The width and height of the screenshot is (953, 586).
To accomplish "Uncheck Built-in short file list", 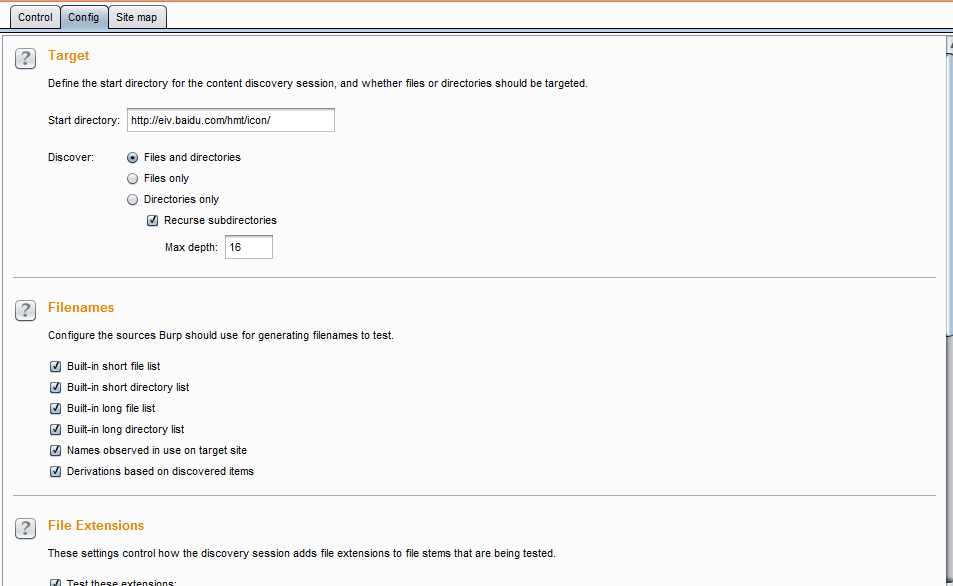I will [55, 367].
